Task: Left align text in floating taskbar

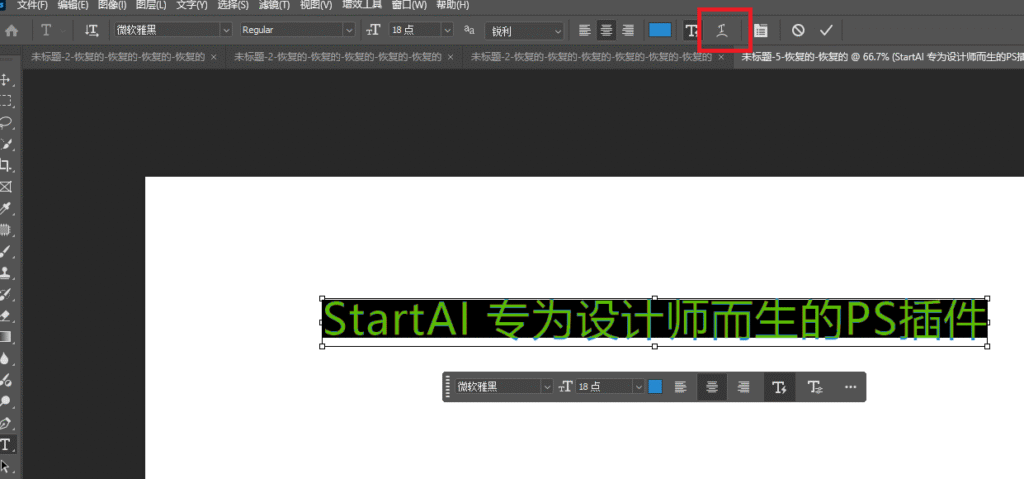Action: [680, 387]
